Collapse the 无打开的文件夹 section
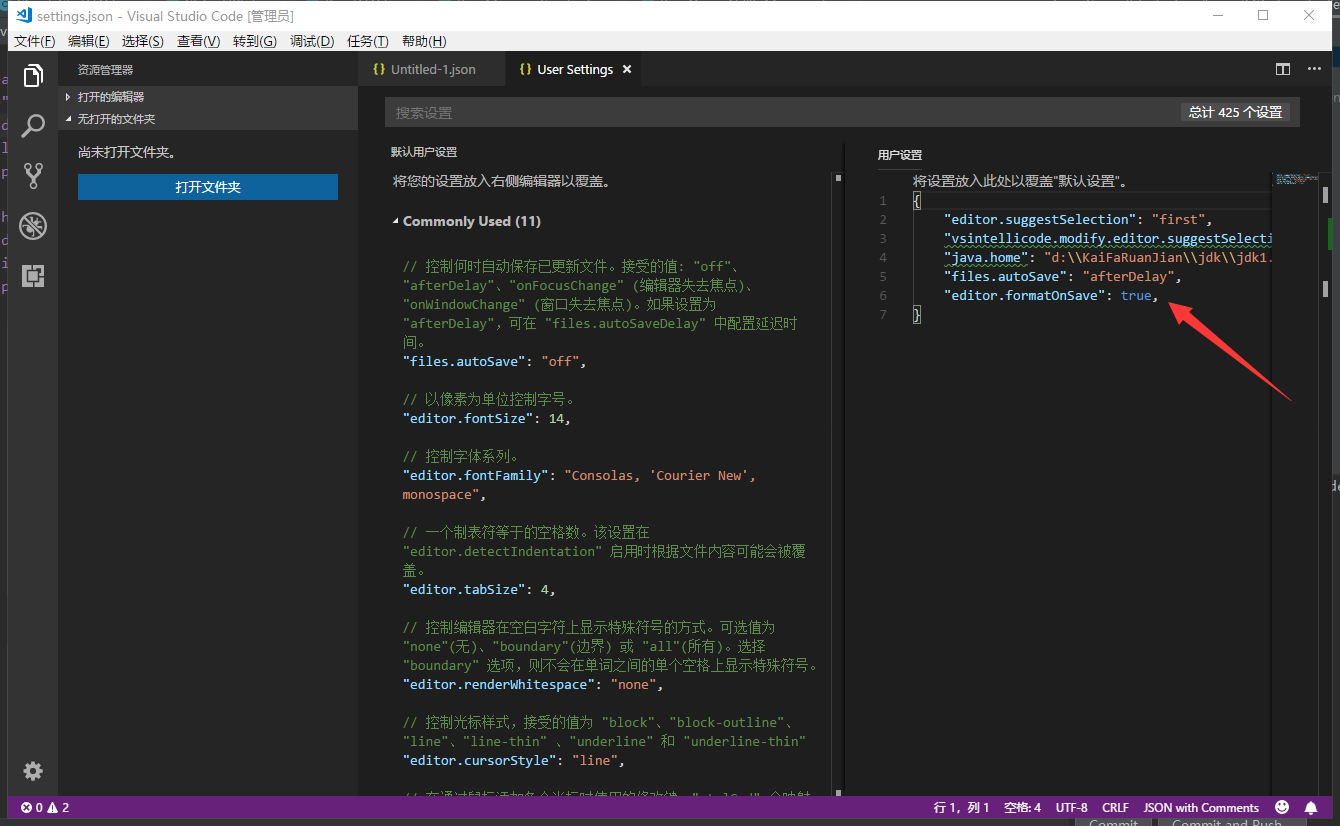Image resolution: width=1340 pixels, height=826 pixels. (x=208, y=119)
